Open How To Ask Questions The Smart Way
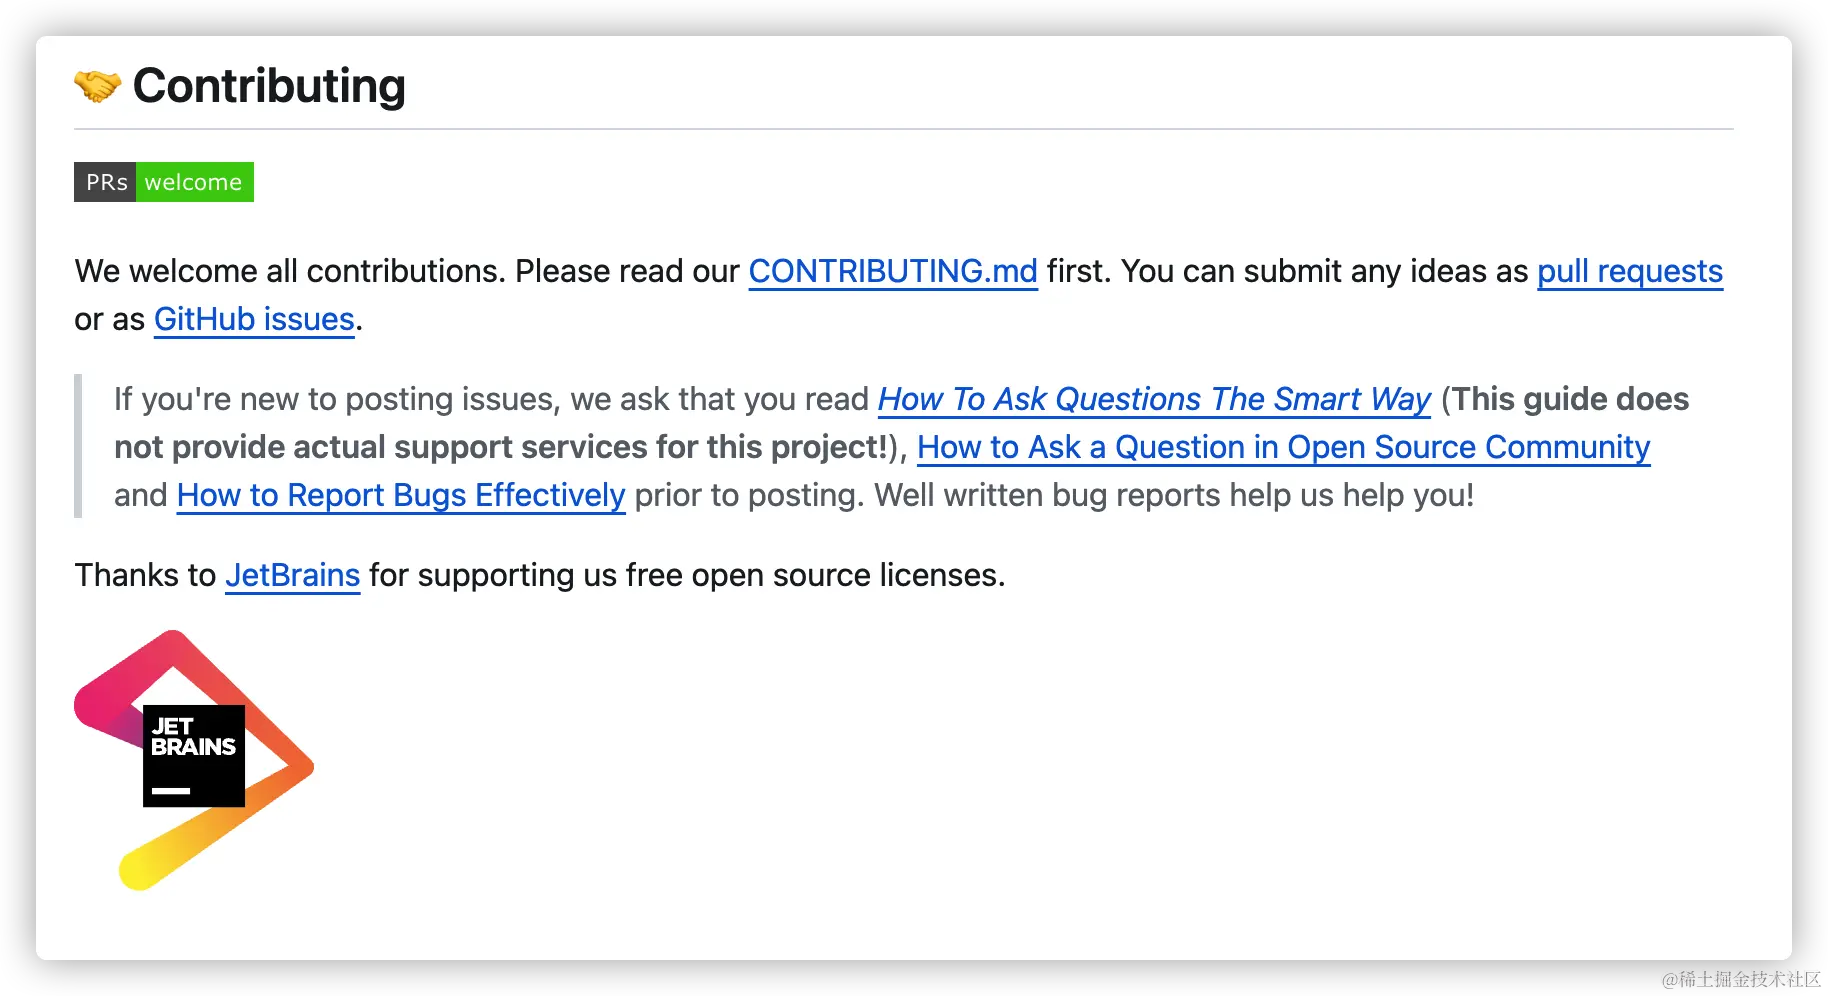Viewport: 1828px width, 996px height. coord(1155,399)
